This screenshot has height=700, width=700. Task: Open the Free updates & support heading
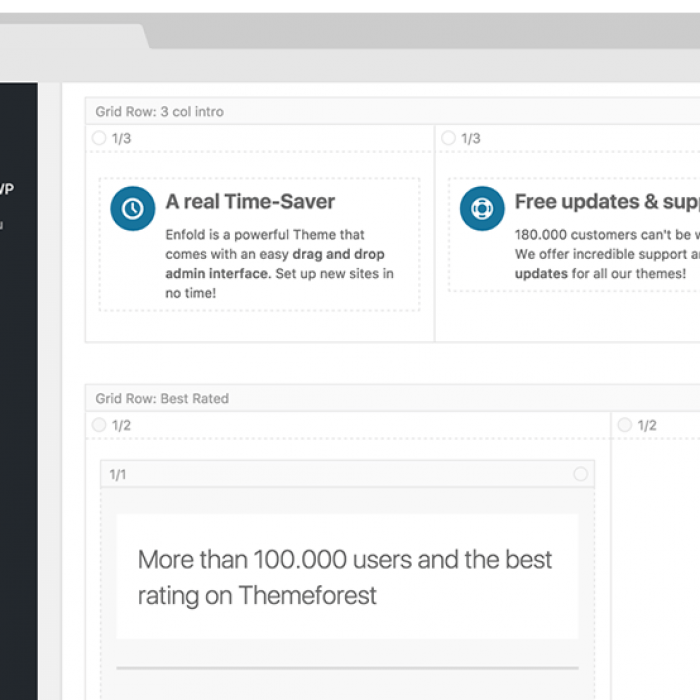[x=607, y=202]
